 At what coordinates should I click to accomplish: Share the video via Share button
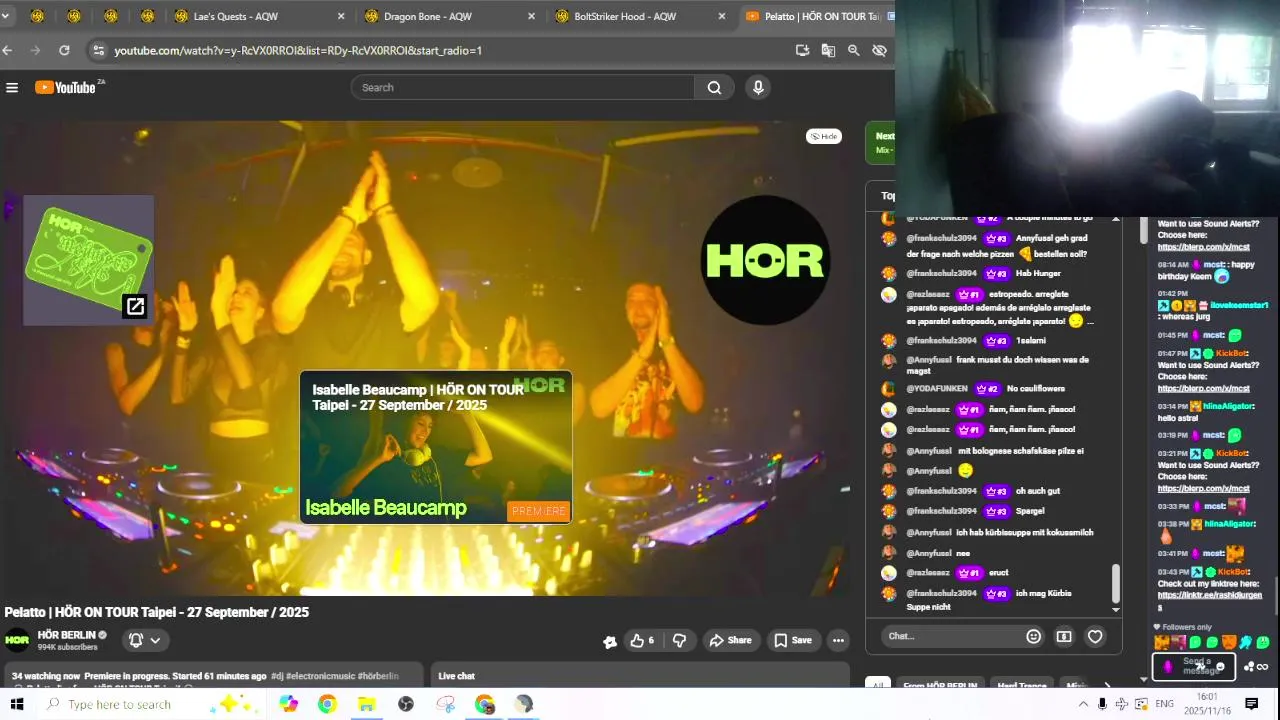click(730, 640)
